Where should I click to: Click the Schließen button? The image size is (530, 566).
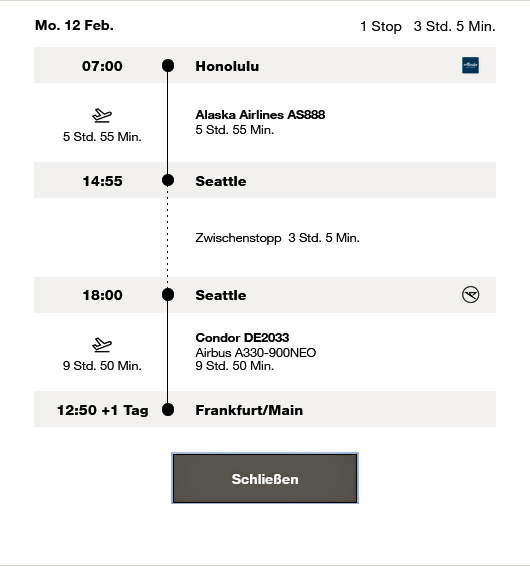coord(265,478)
